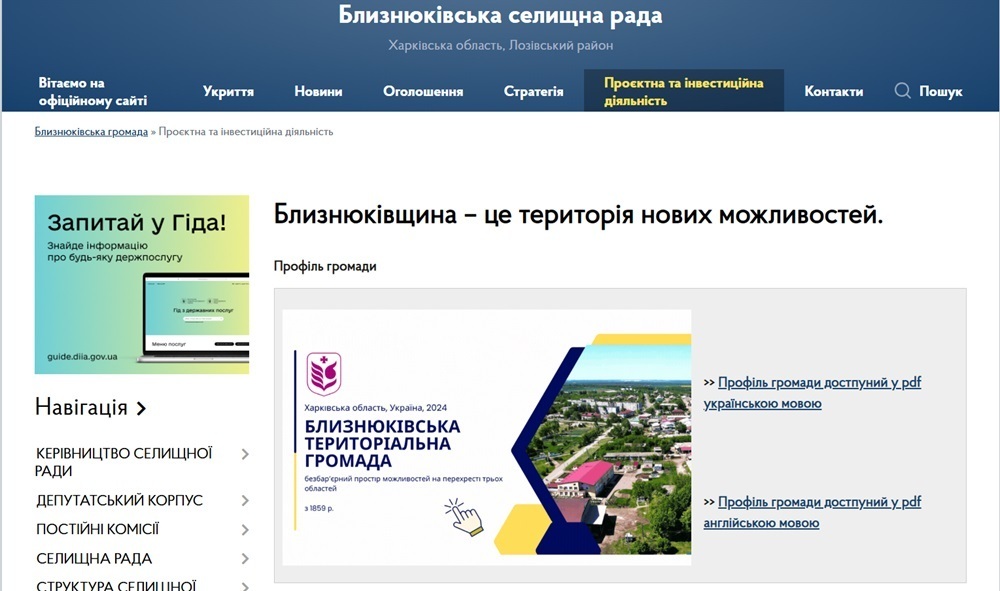Click the Запитай у Гіда banner
Screen dimensions: 1000x591
pos(141,284)
